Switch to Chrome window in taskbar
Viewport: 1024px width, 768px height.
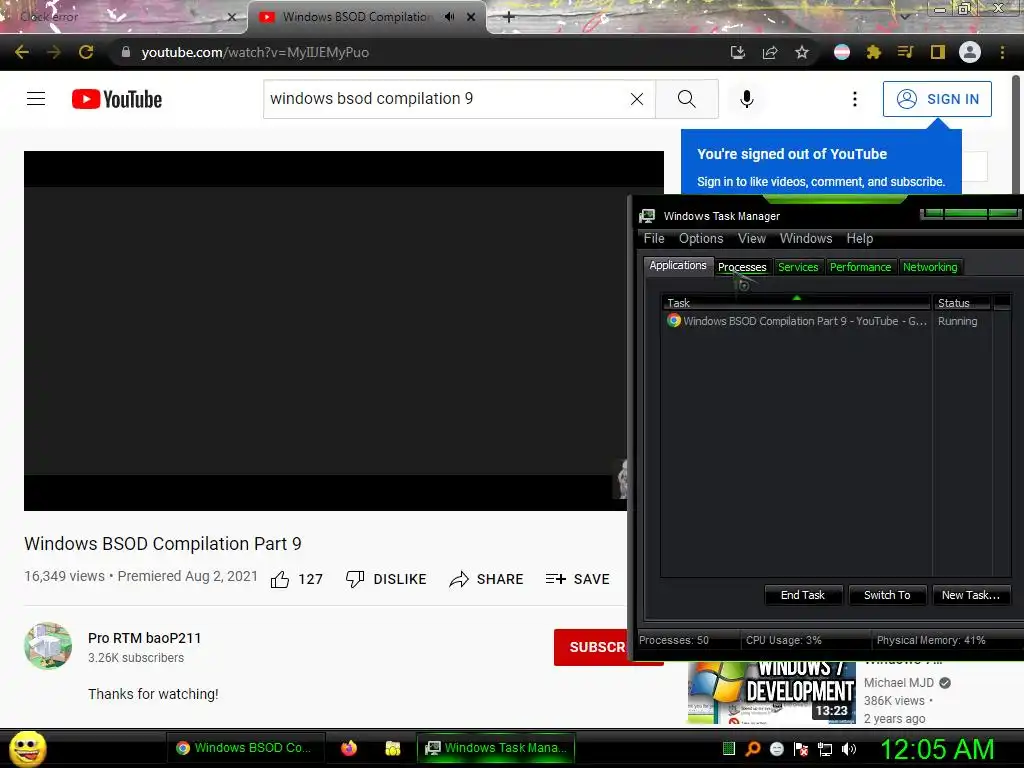click(246, 748)
